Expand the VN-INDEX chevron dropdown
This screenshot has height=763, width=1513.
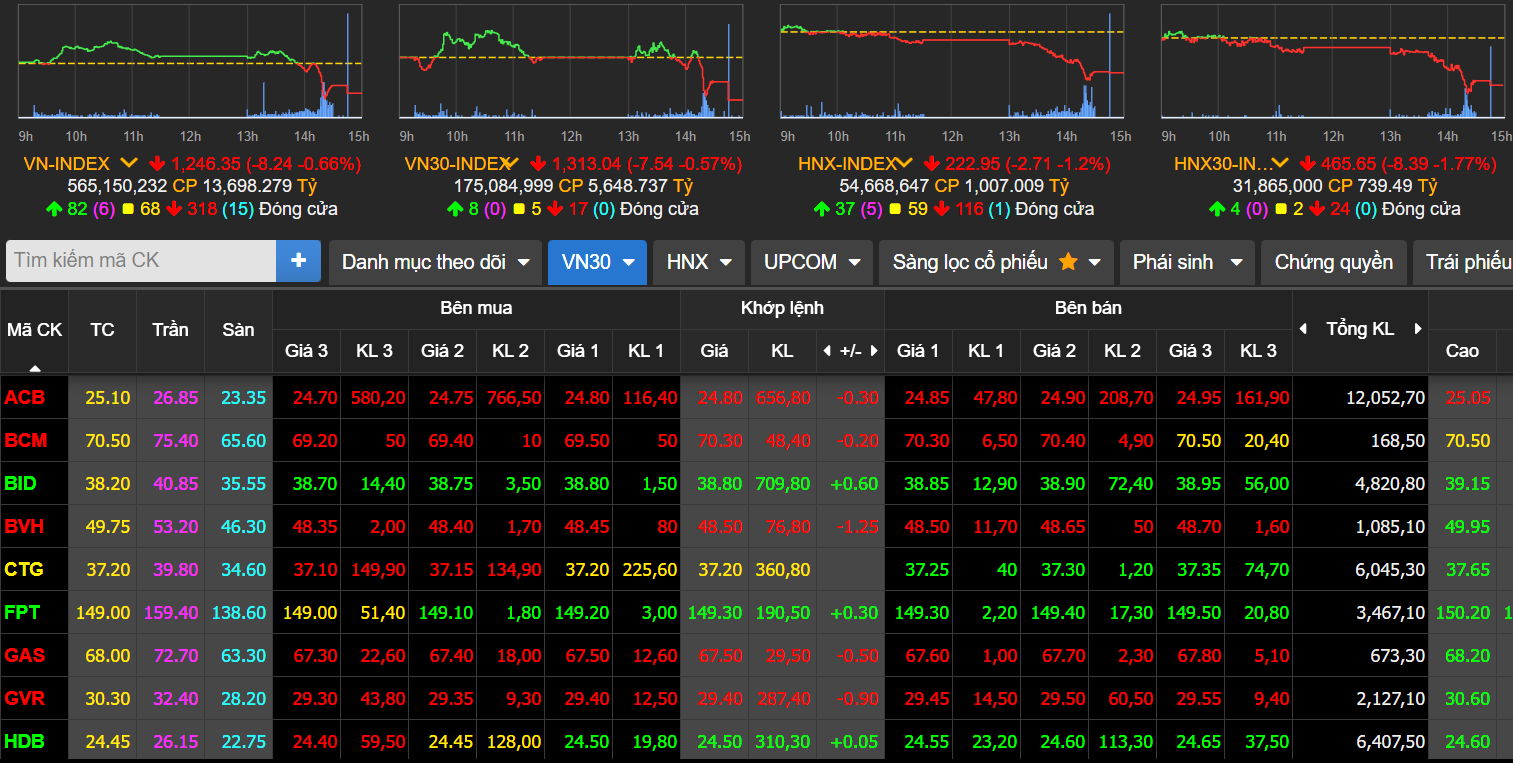(129, 163)
